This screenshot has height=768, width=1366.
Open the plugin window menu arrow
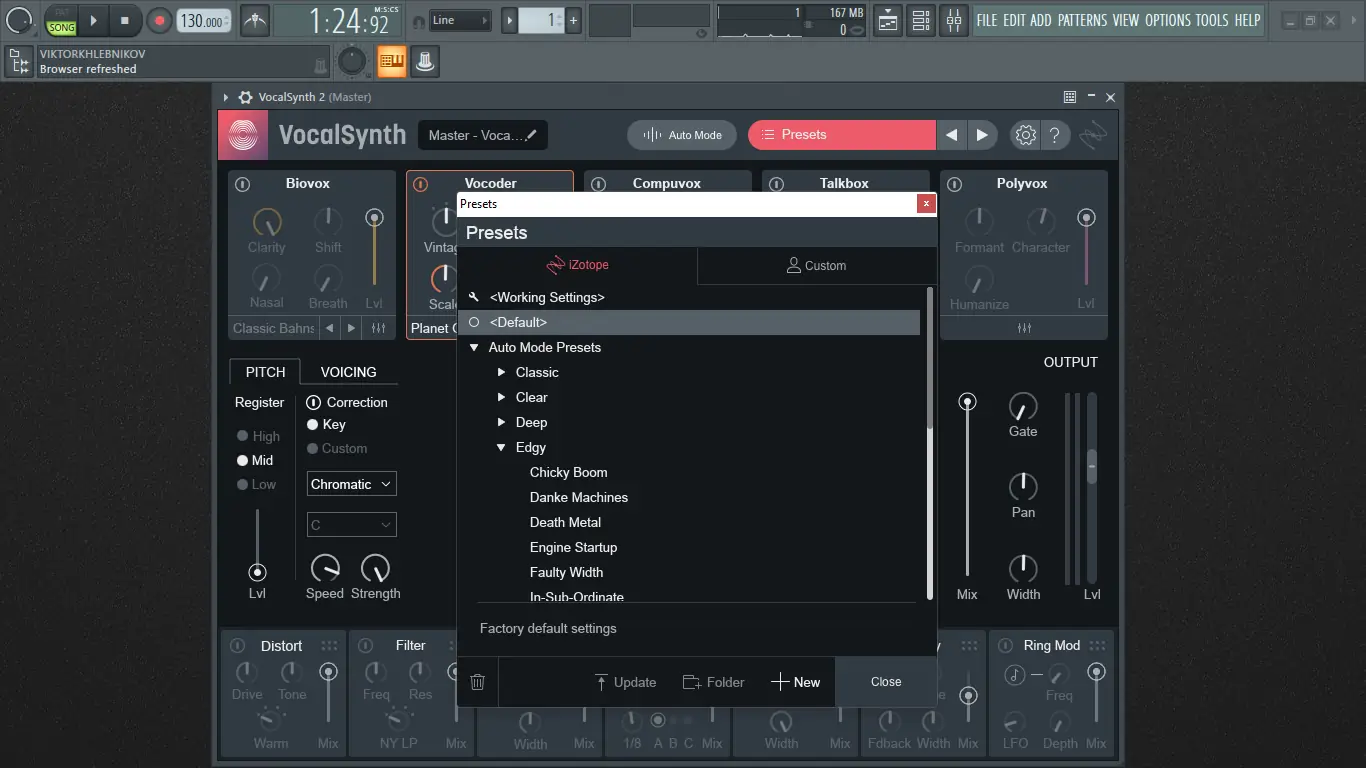[x=226, y=97]
